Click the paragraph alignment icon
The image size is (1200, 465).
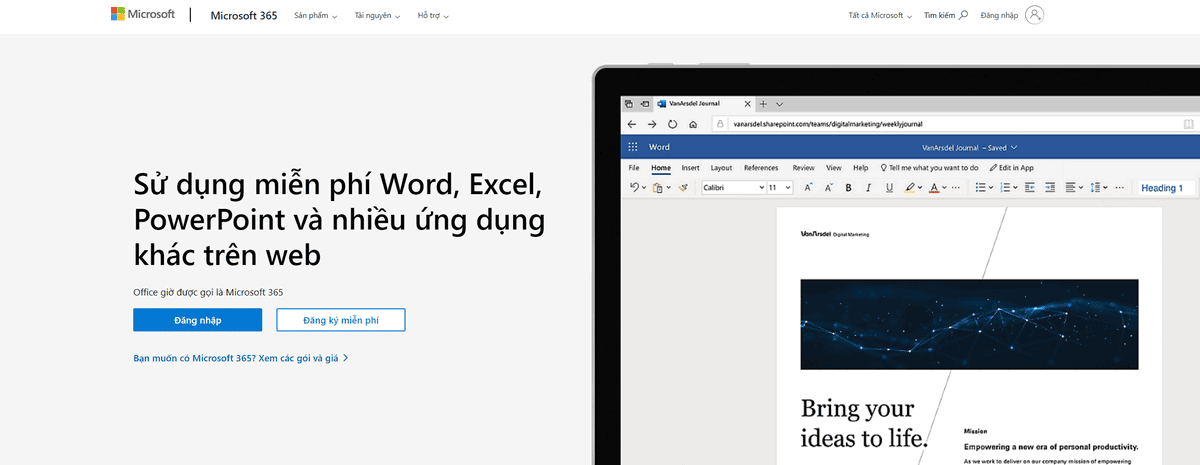click(1071, 187)
